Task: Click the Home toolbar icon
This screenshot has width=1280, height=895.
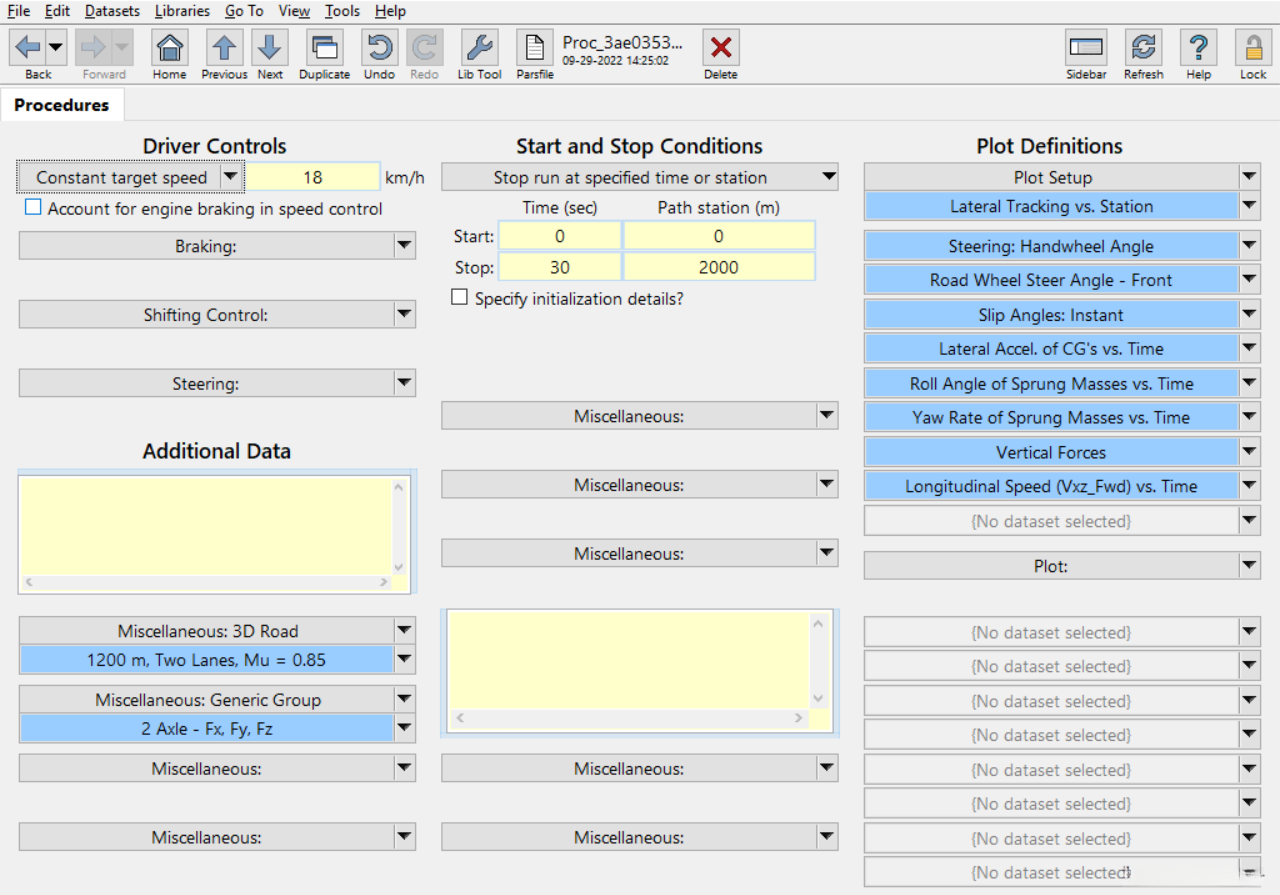Action: point(170,48)
